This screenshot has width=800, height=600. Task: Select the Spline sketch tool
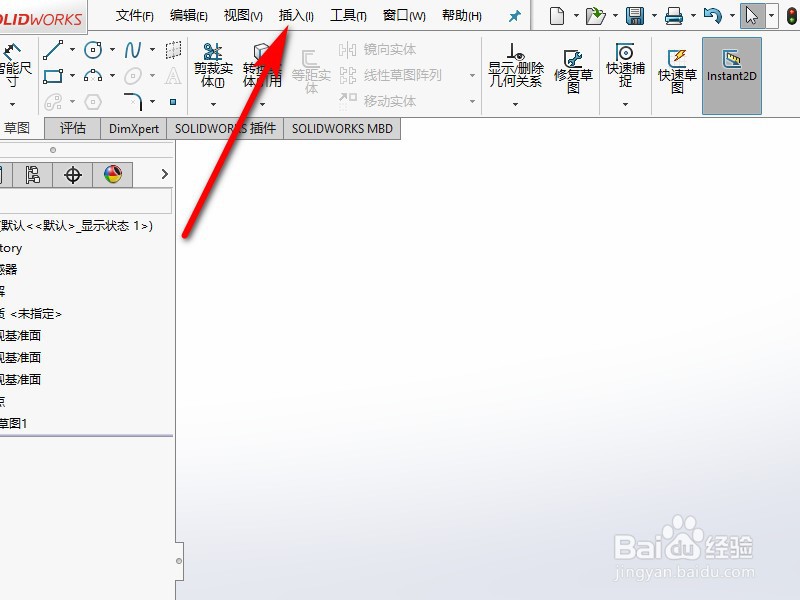tap(133, 49)
